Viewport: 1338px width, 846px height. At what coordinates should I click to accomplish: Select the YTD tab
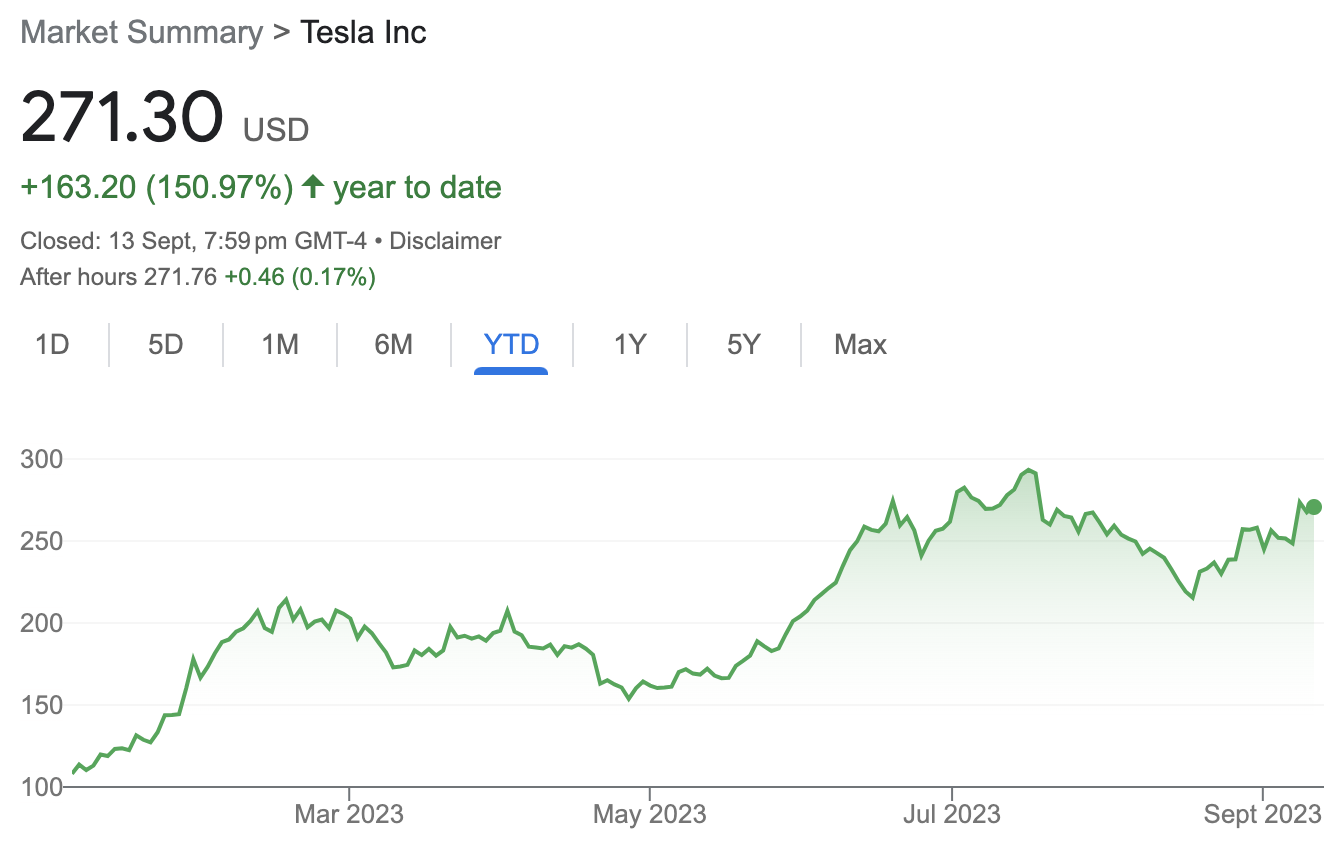[x=511, y=345]
